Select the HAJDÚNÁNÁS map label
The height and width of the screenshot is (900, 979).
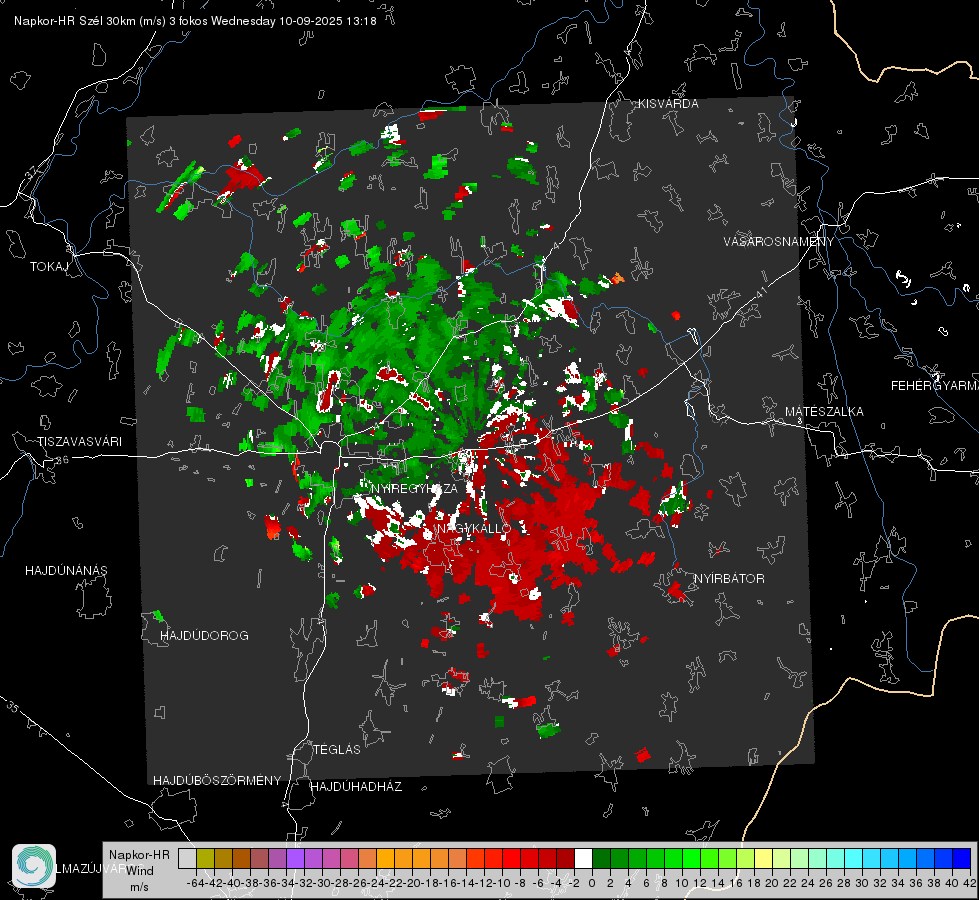pyautogui.click(x=66, y=571)
